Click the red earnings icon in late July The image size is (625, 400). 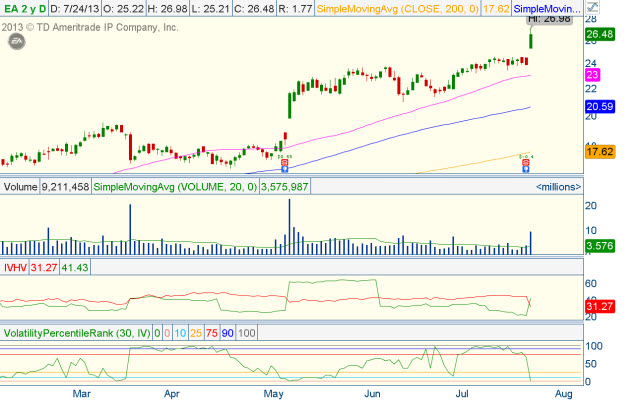point(527,163)
